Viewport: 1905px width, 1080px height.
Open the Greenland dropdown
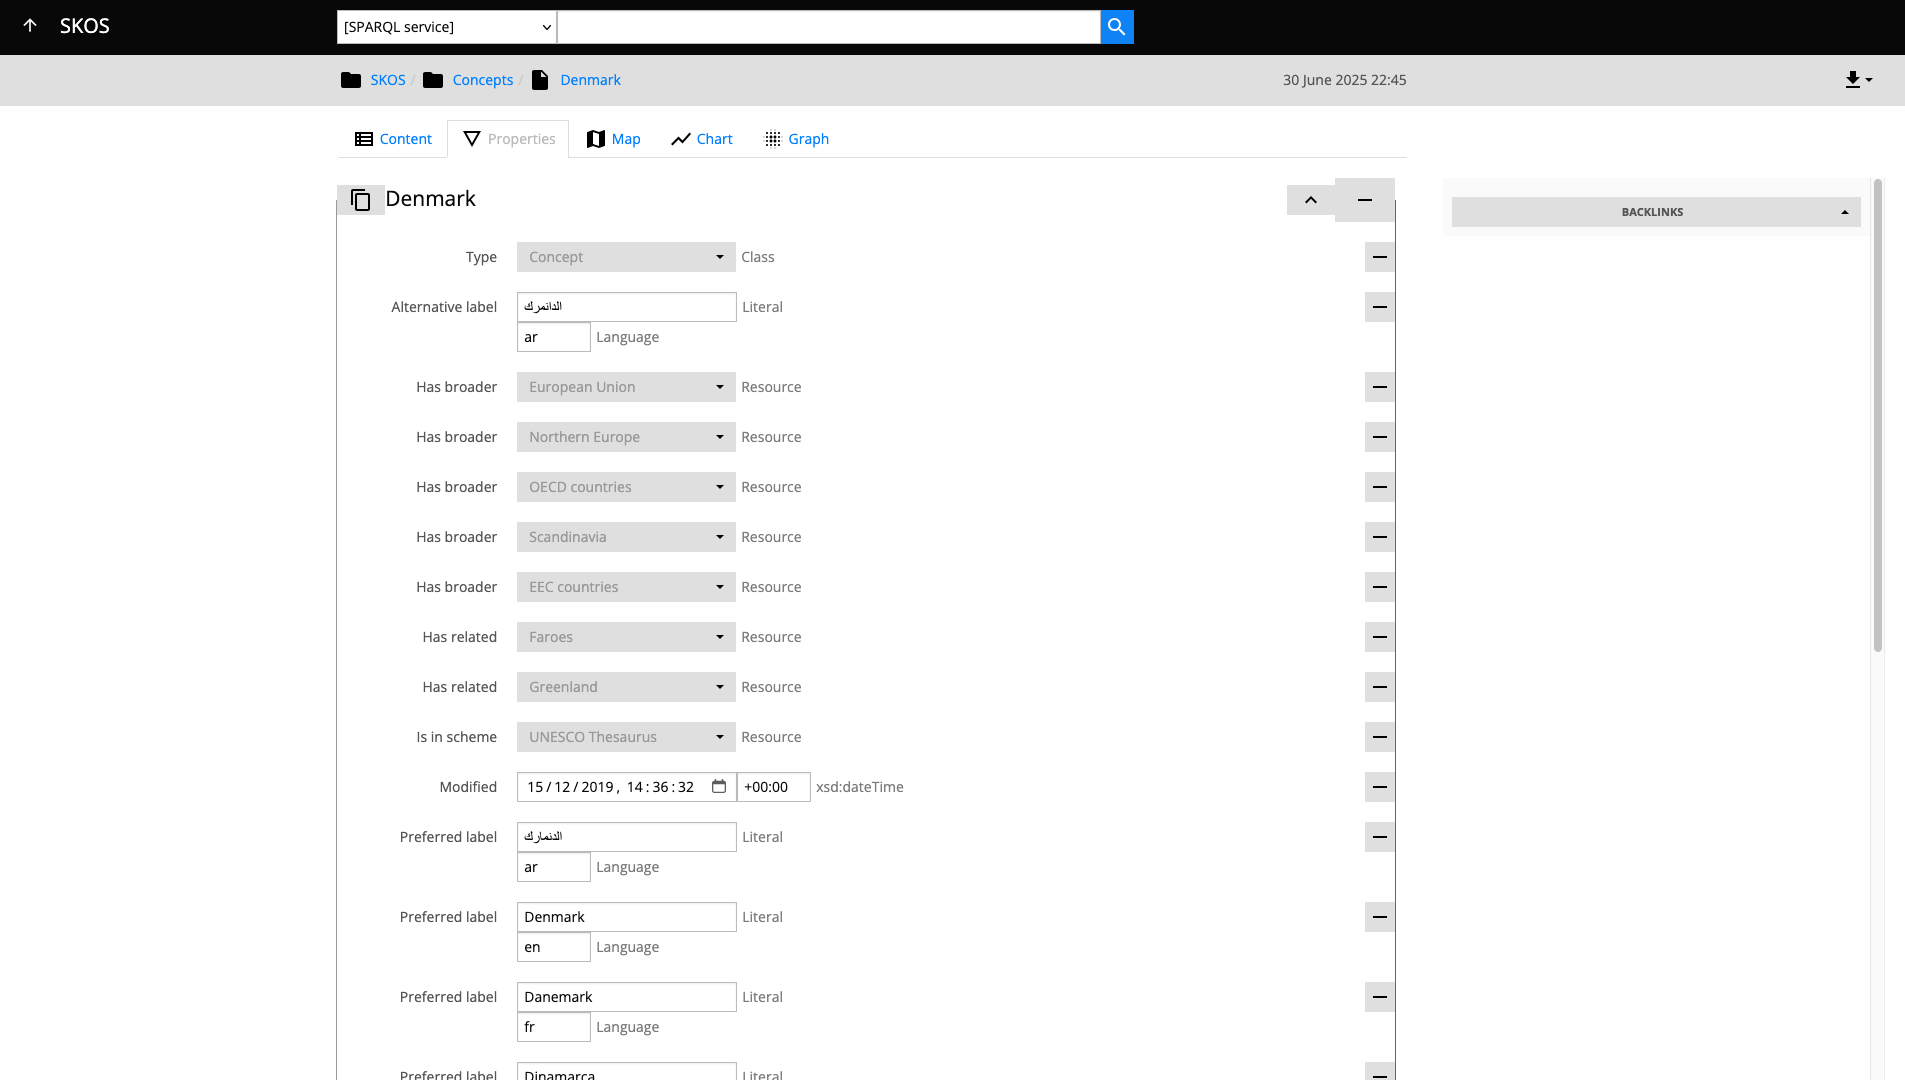click(x=626, y=687)
